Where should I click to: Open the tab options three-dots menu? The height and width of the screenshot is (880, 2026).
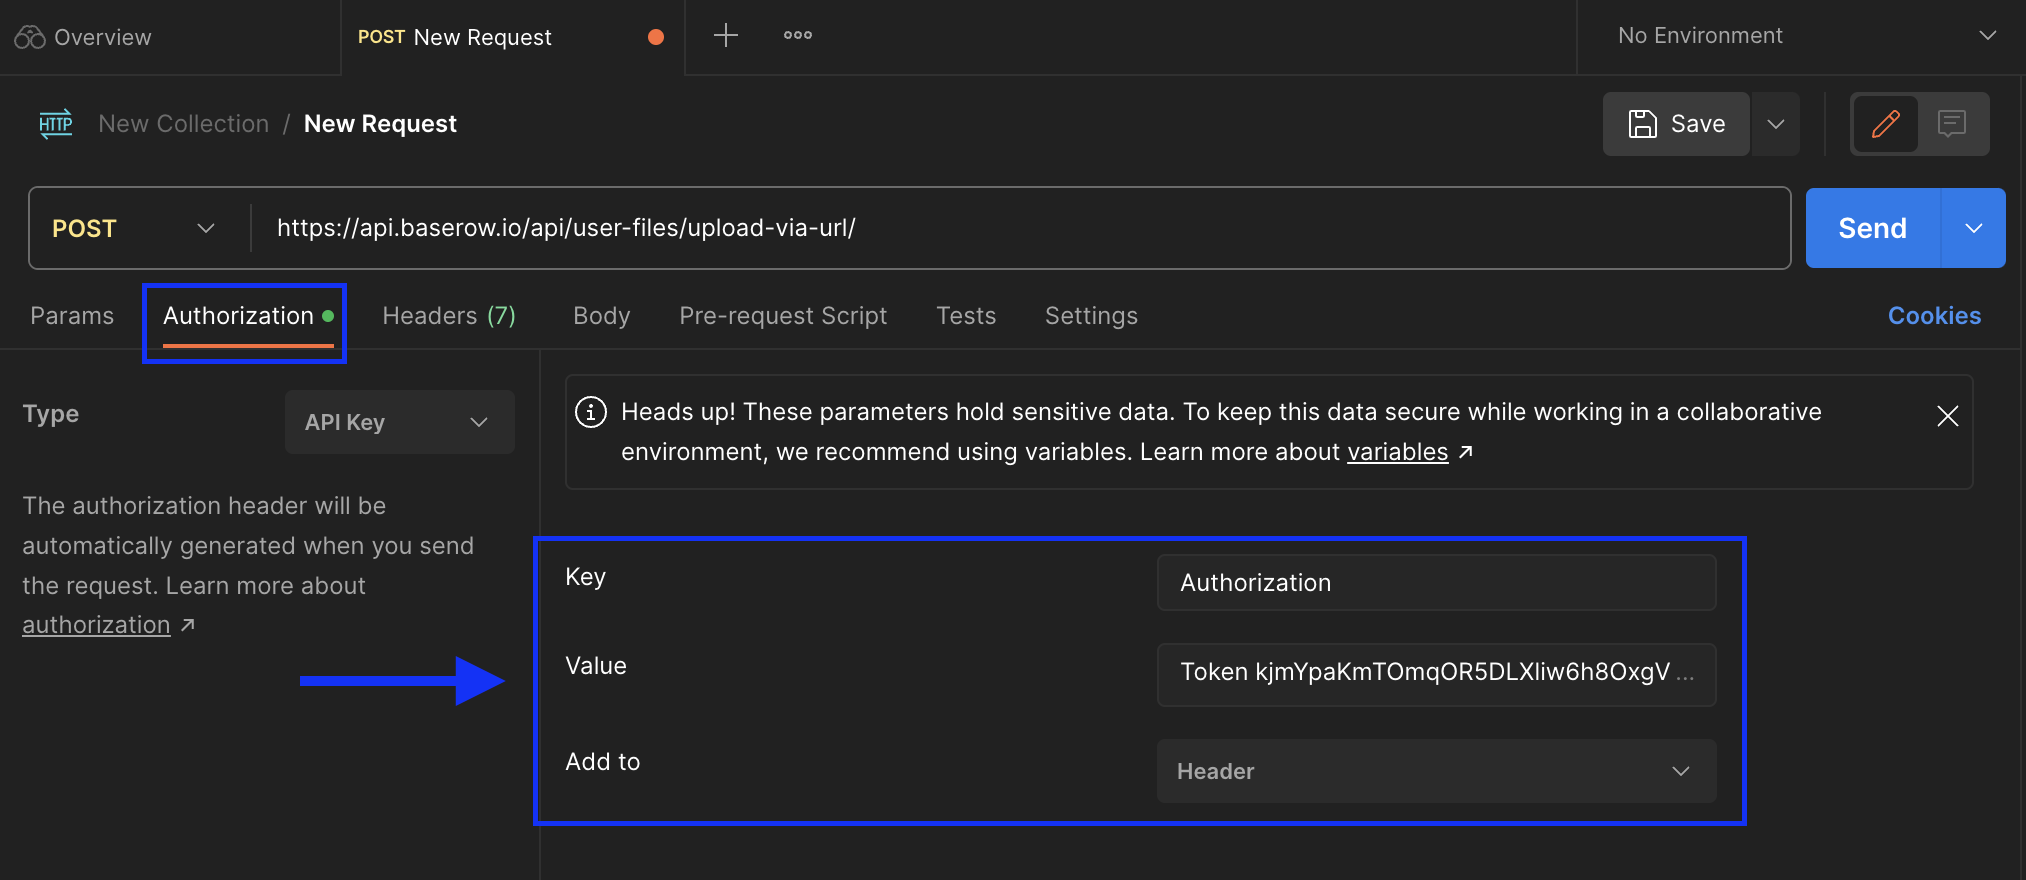(x=797, y=35)
